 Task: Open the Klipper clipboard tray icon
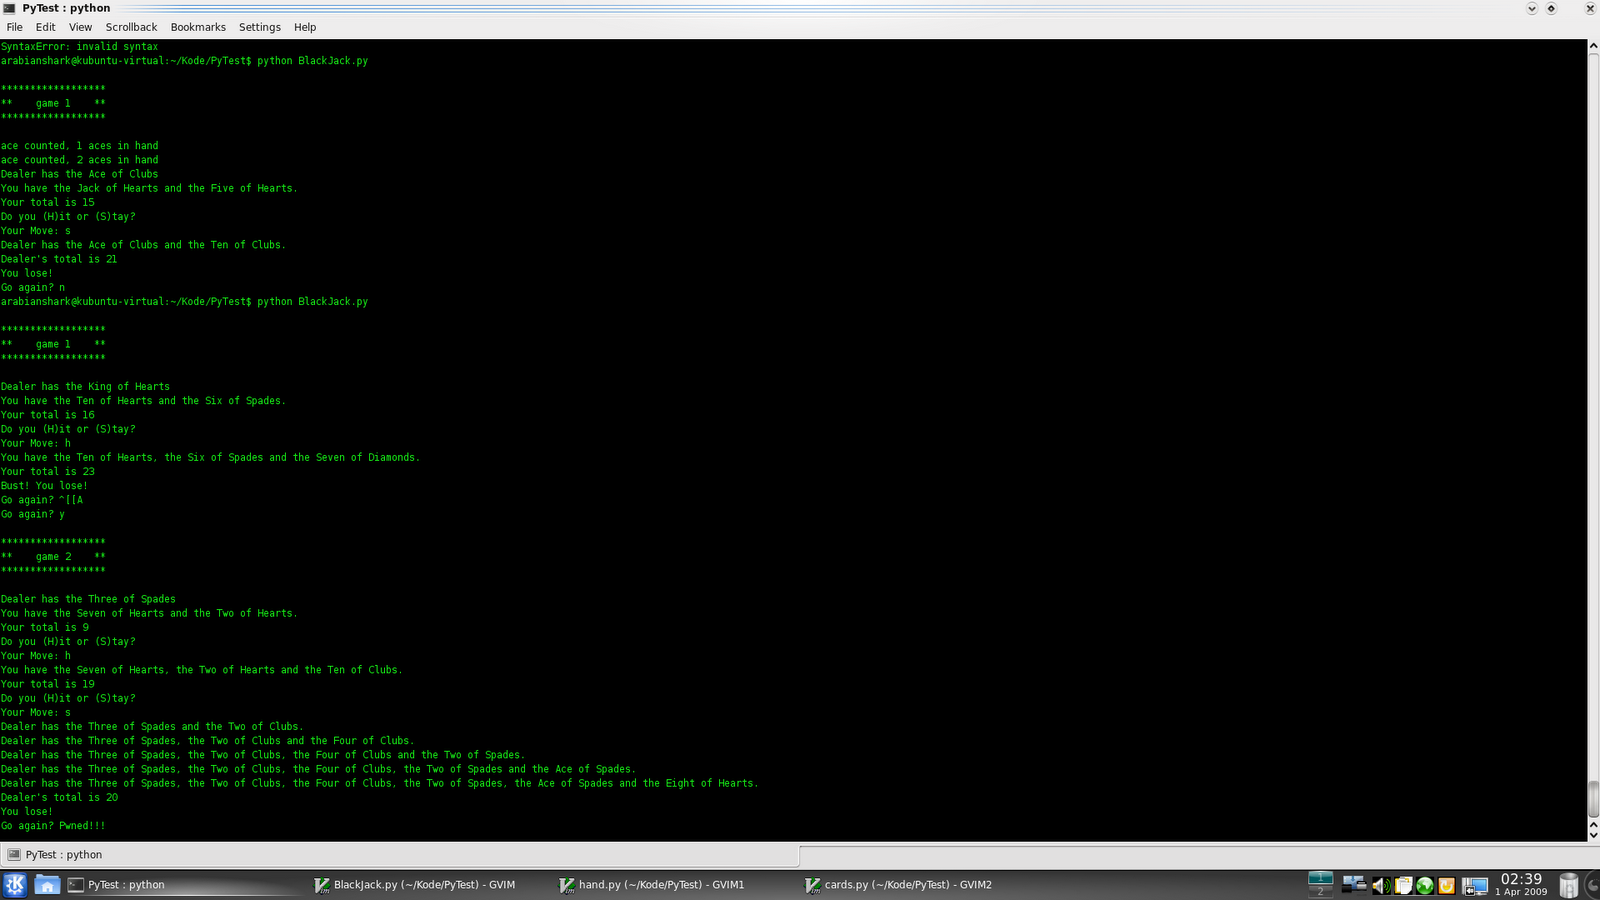tap(1403, 885)
